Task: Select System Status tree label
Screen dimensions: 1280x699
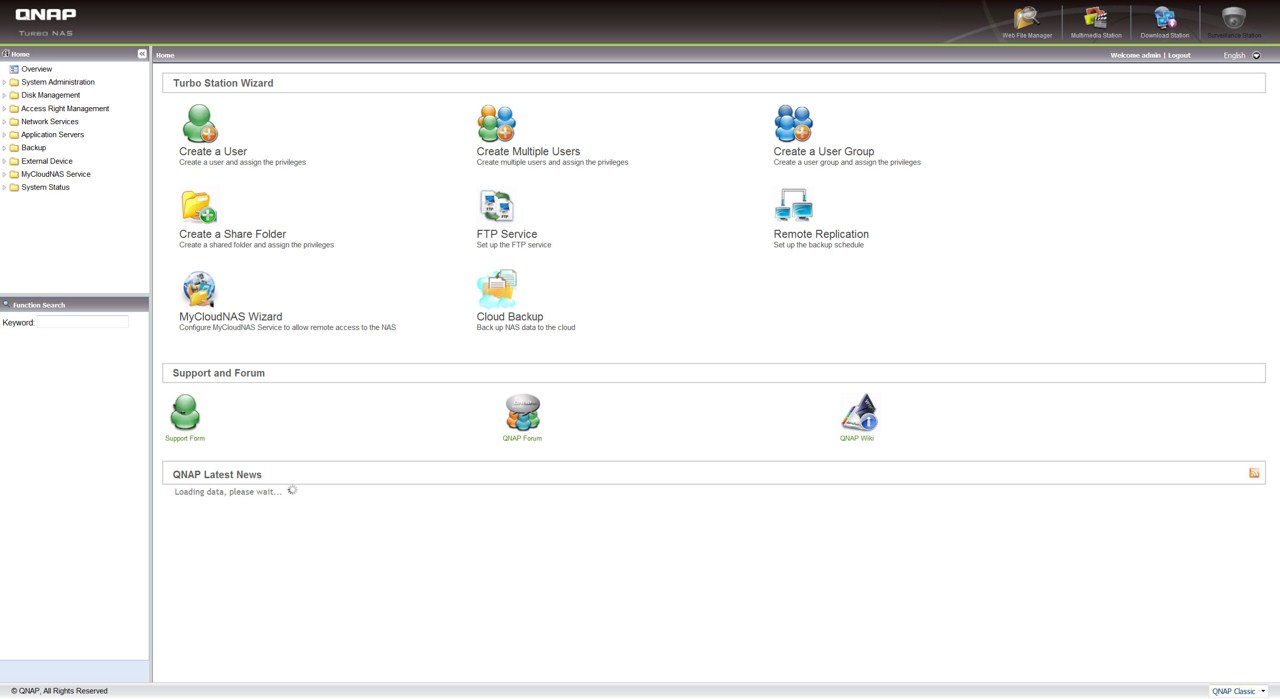Action: tap(46, 187)
